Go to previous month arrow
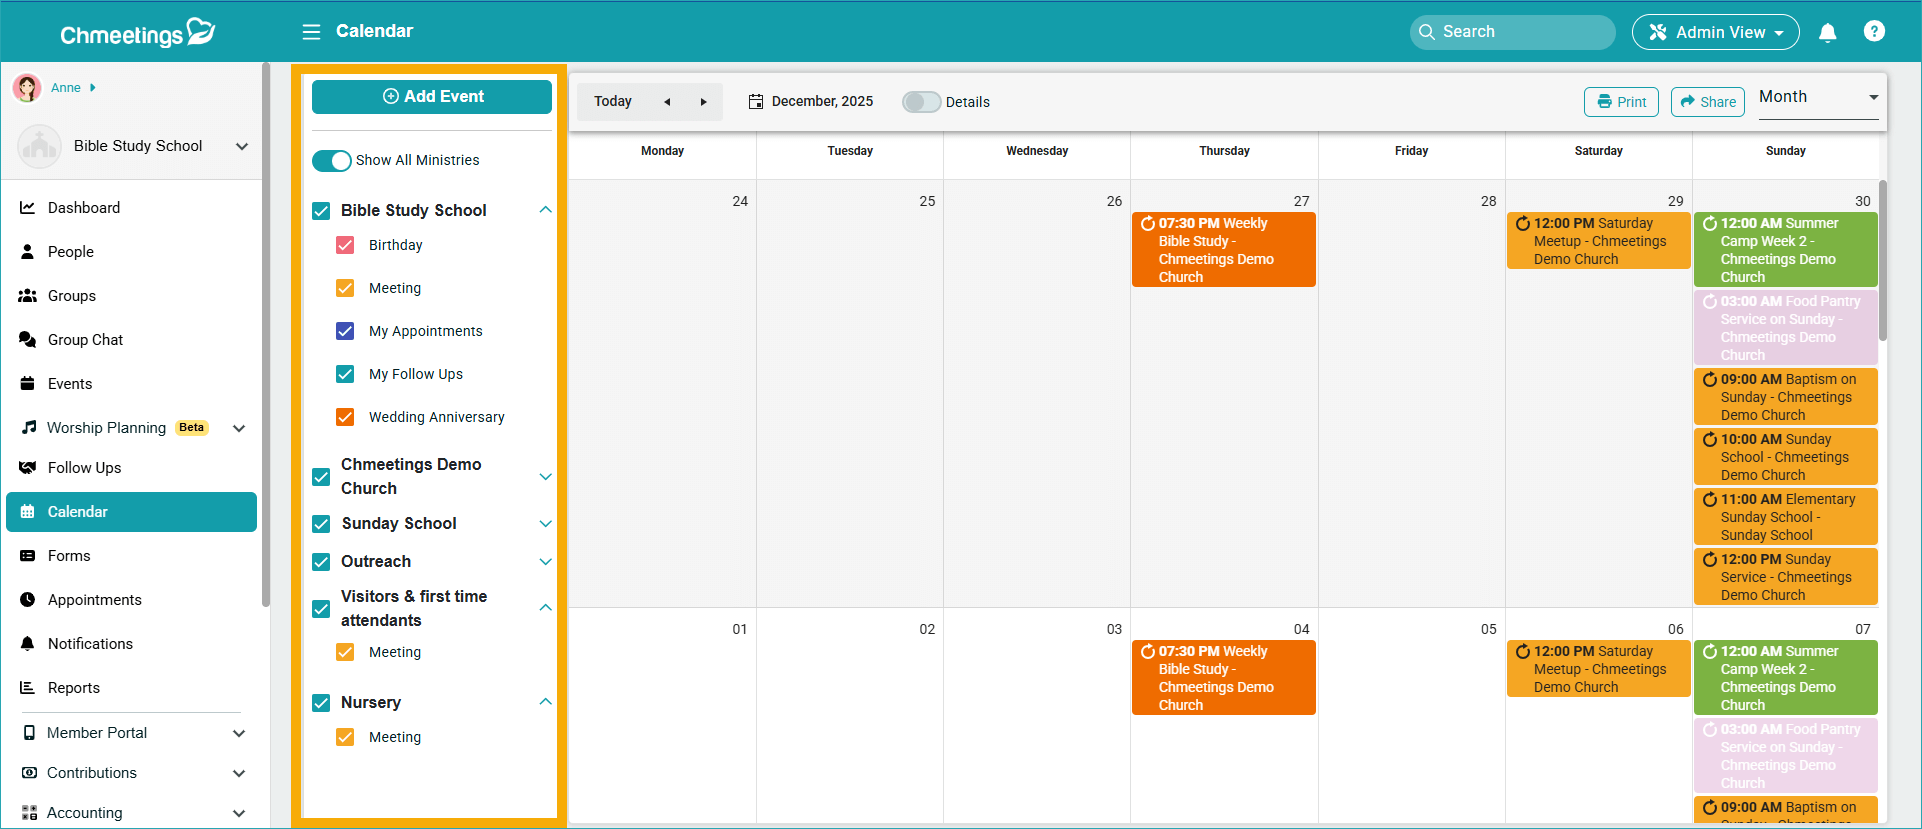The image size is (1922, 829). [667, 102]
